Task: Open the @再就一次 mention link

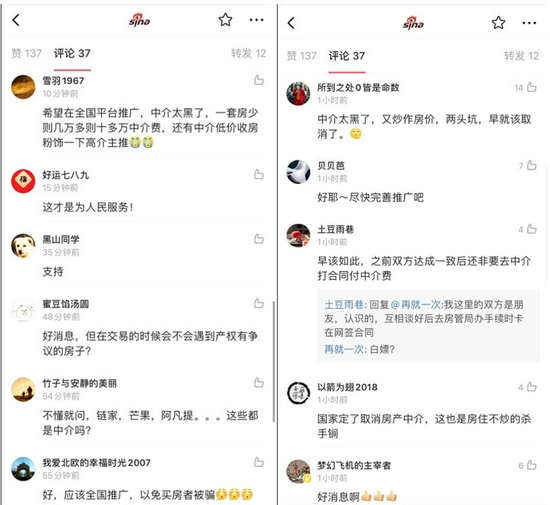Action: point(415,304)
